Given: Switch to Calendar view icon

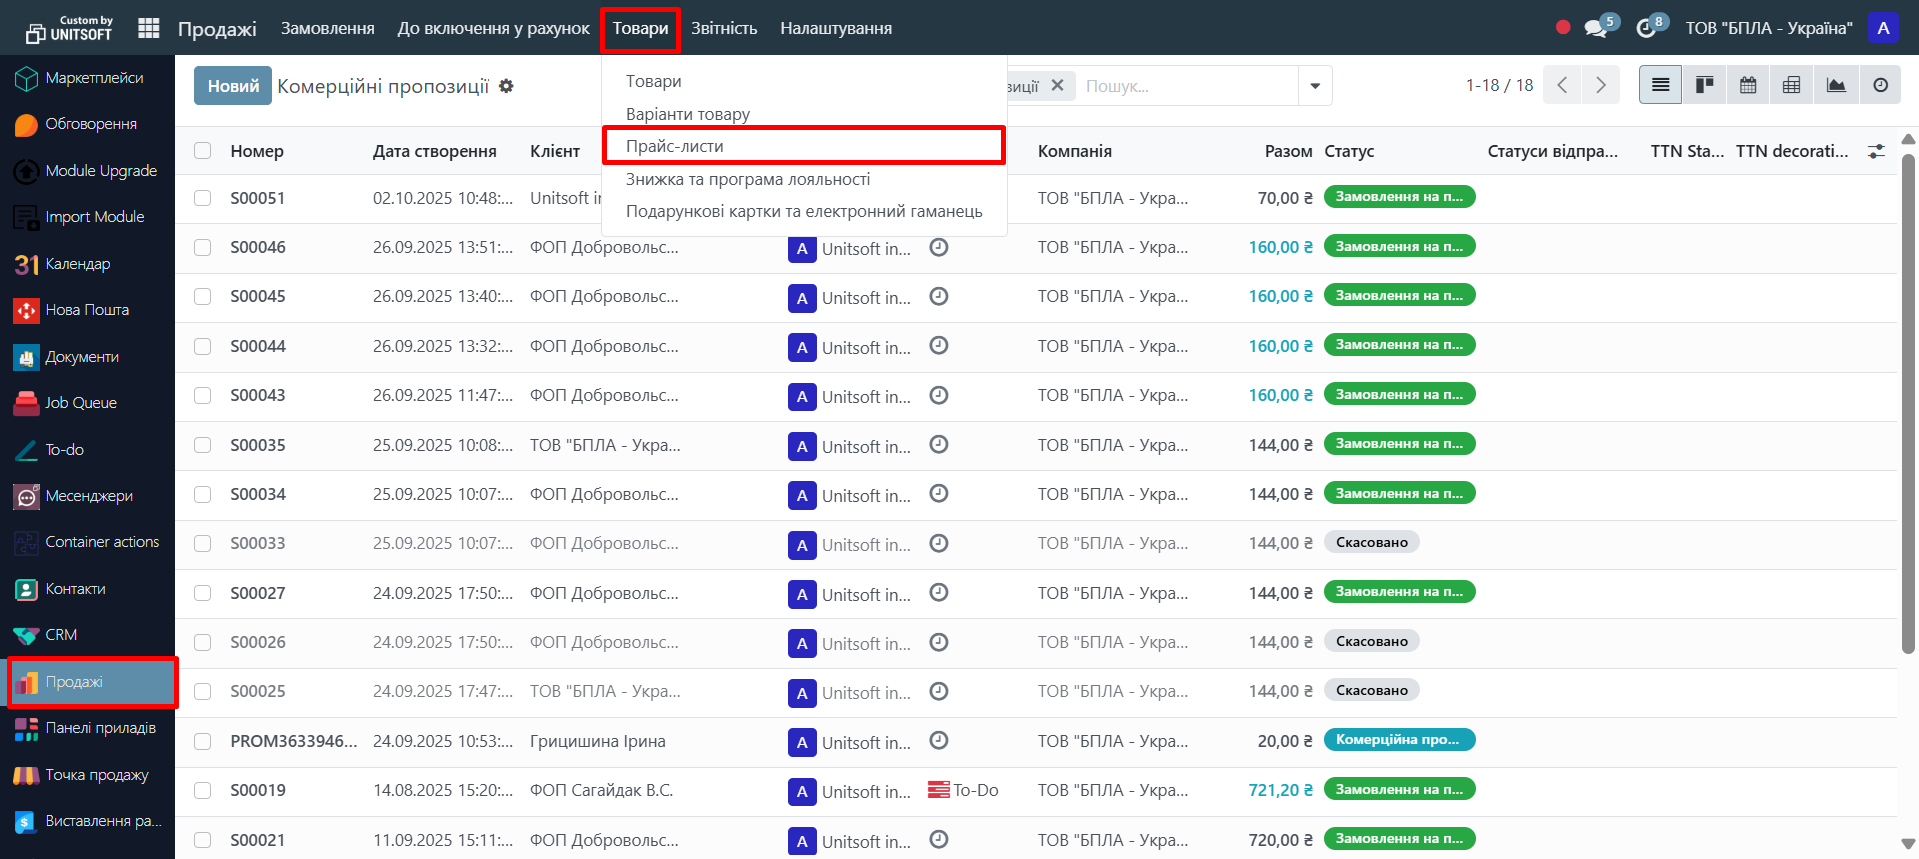Looking at the screenshot, I should [1748, 85].
